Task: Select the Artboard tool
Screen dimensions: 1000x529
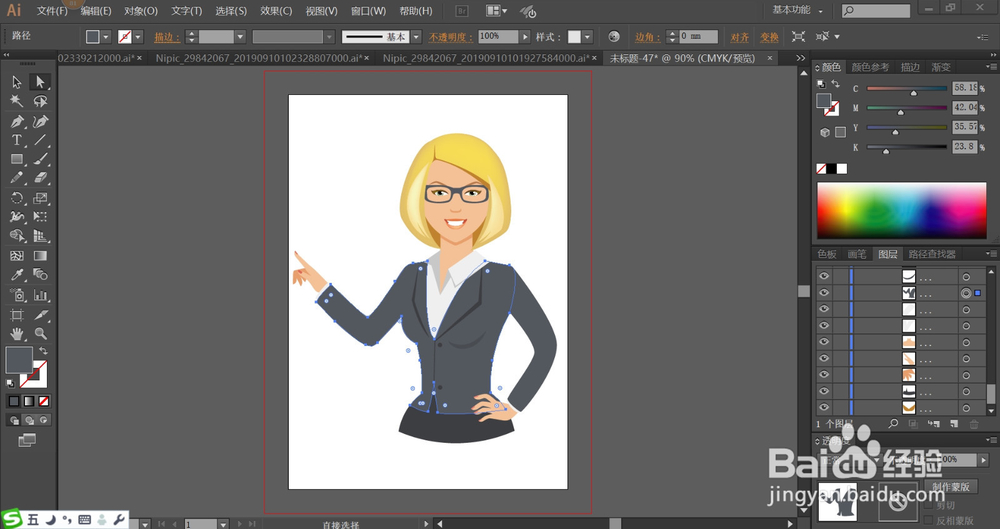Action: click(17, 315)
